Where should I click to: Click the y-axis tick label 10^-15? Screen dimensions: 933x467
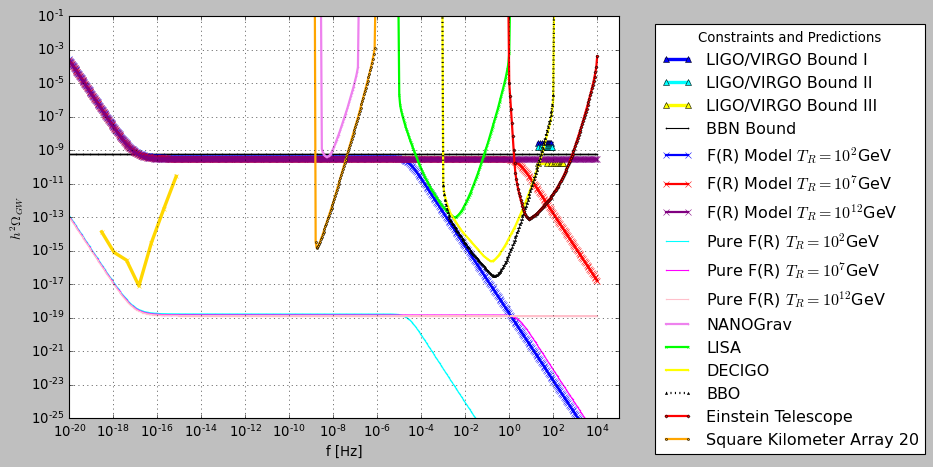click(x=50, y=251)
